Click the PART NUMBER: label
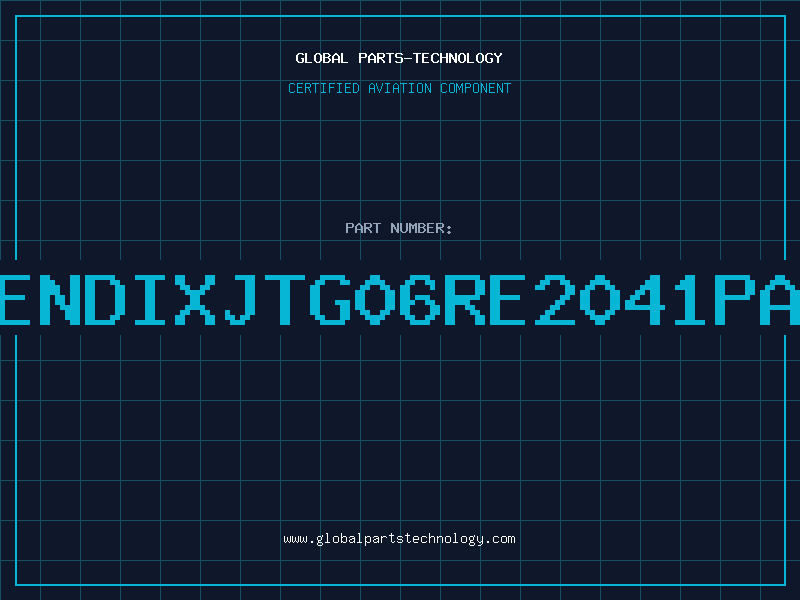 (x=398, y=228)
